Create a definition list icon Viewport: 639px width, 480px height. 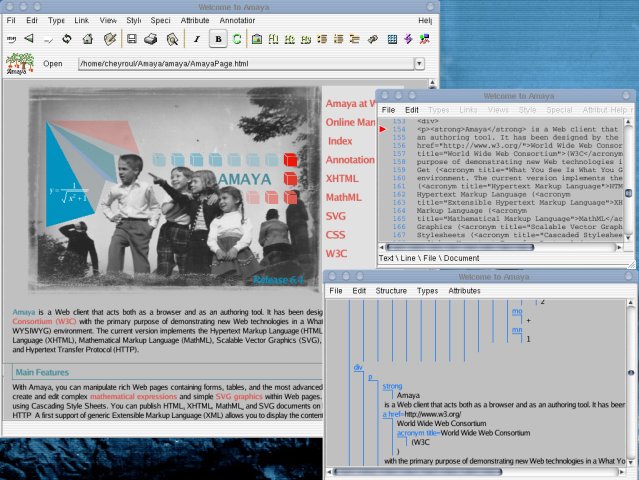pyautogui.click(x=355, y=39)
